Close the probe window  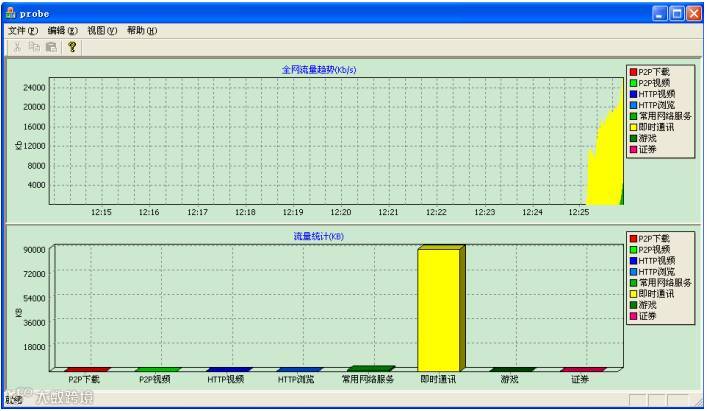[x=694, y=14]
